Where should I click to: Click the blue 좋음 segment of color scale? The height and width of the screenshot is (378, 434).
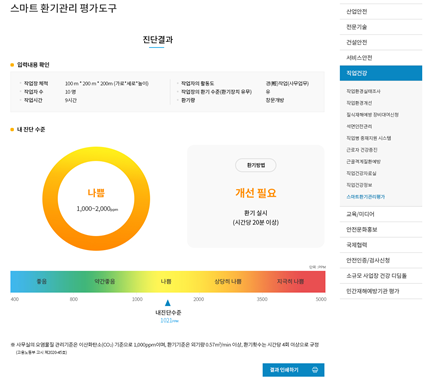(x=42, y=282)
